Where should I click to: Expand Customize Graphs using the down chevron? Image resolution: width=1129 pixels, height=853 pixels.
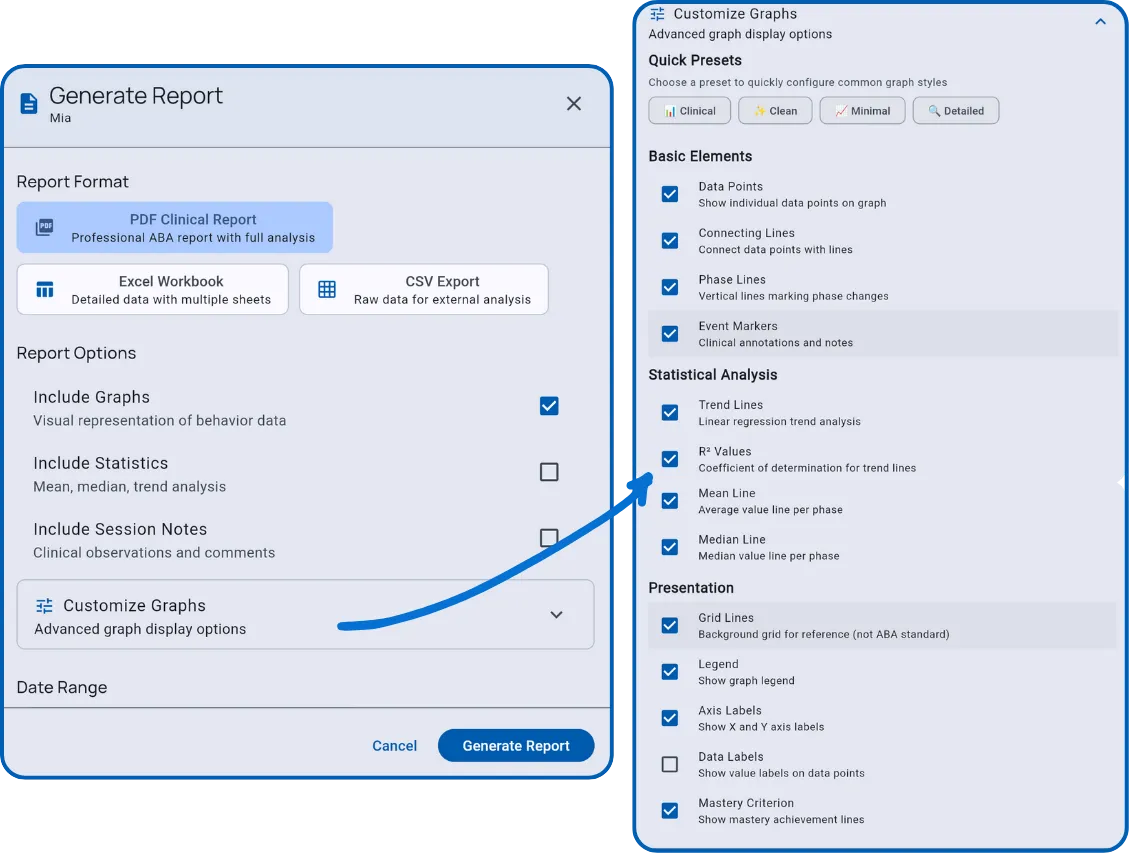click(557, 615)
